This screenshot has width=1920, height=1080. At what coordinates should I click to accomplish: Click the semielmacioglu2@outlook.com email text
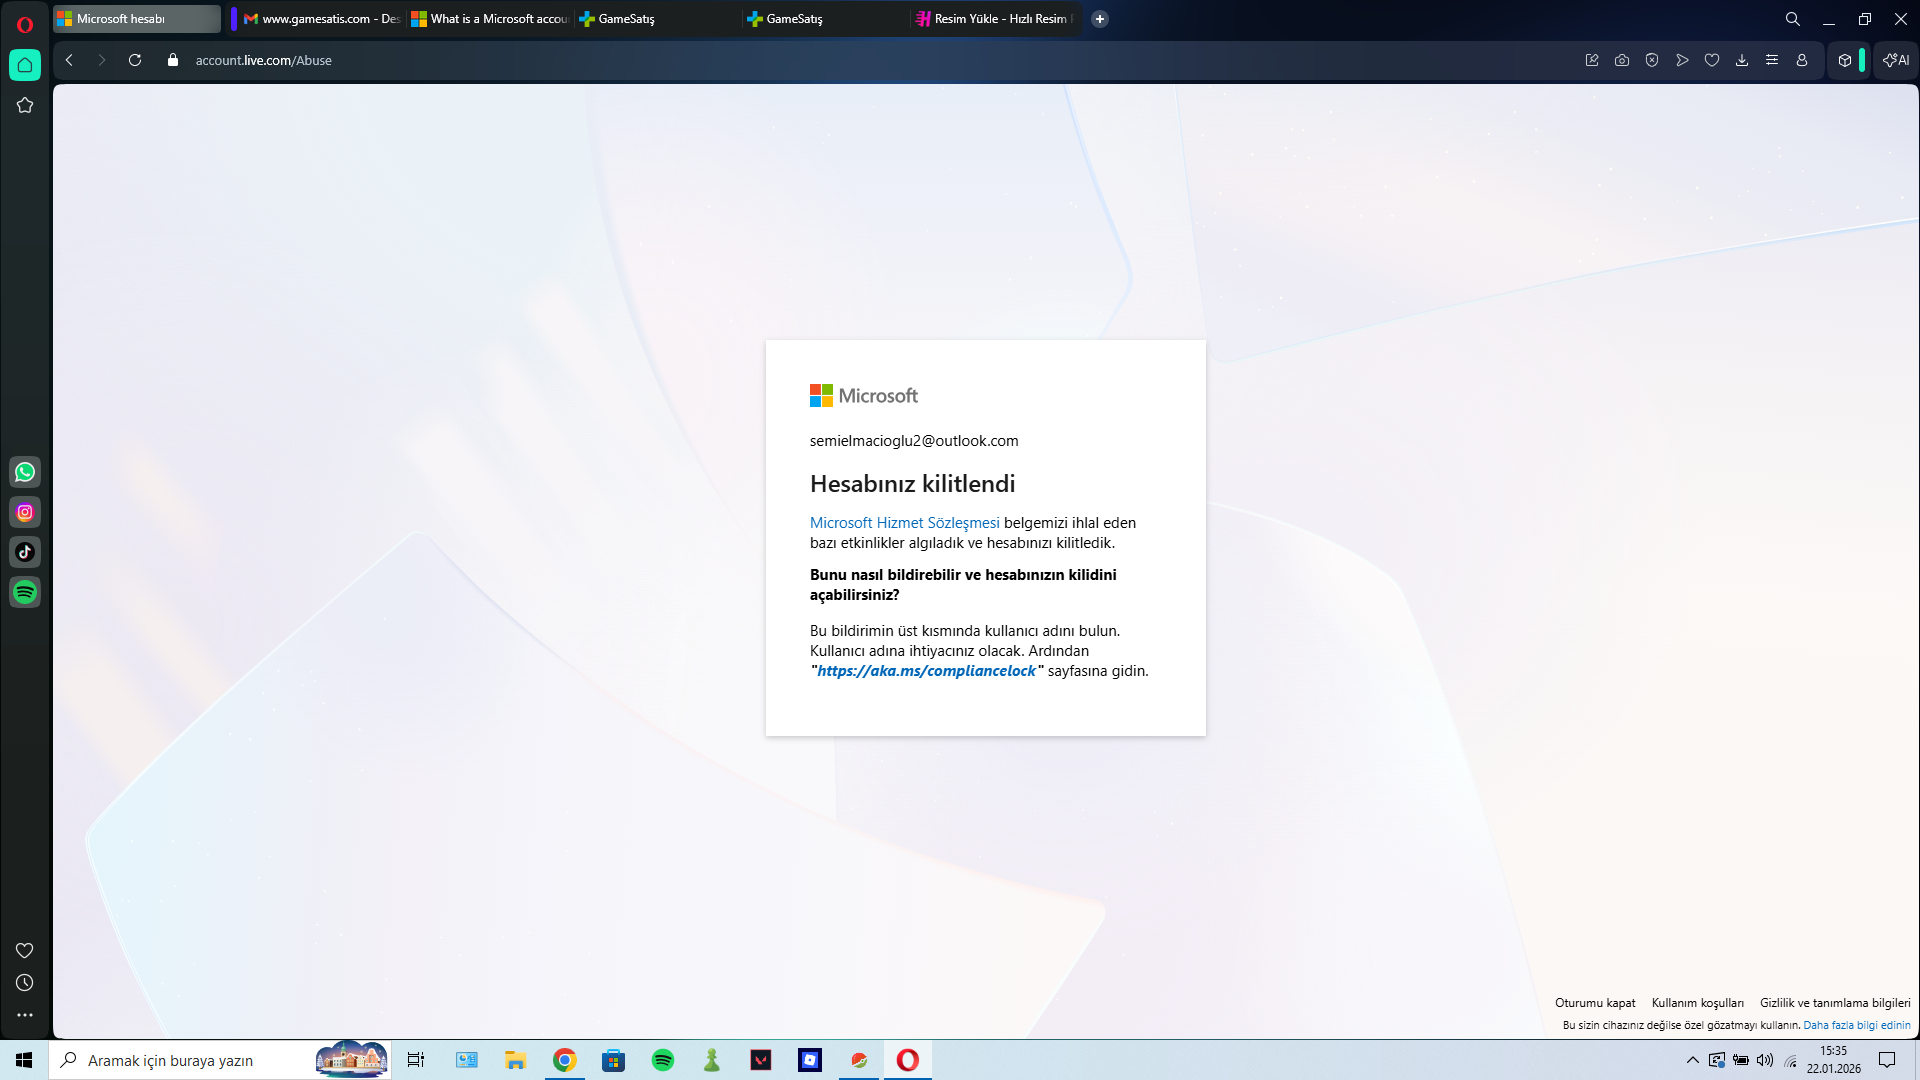(914, 441)
